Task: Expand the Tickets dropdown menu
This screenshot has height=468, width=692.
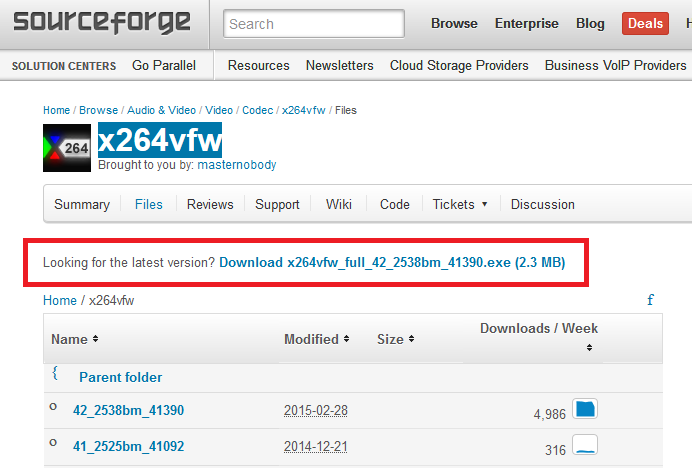Action: pyautogui.click(x=460, y=204)
